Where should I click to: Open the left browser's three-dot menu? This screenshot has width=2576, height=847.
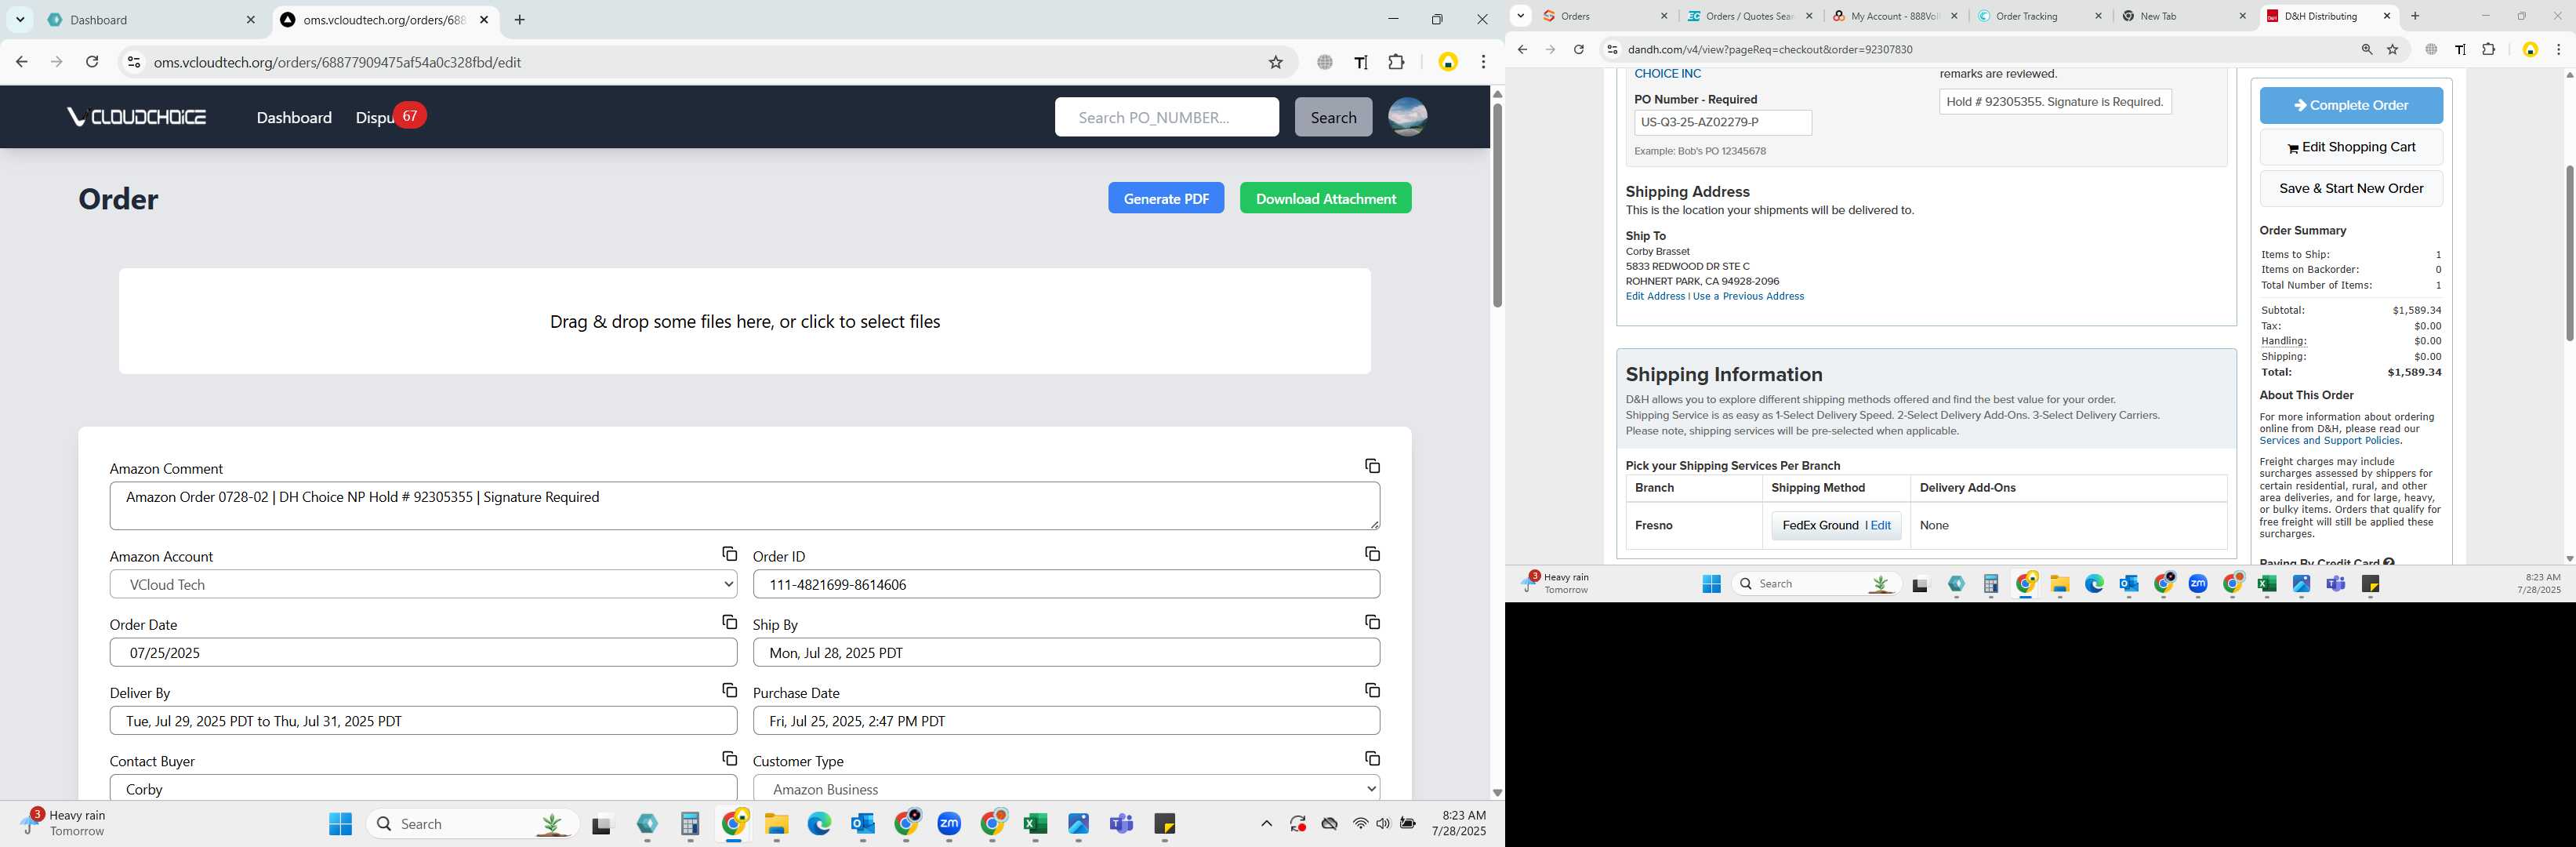point(1483,62)
